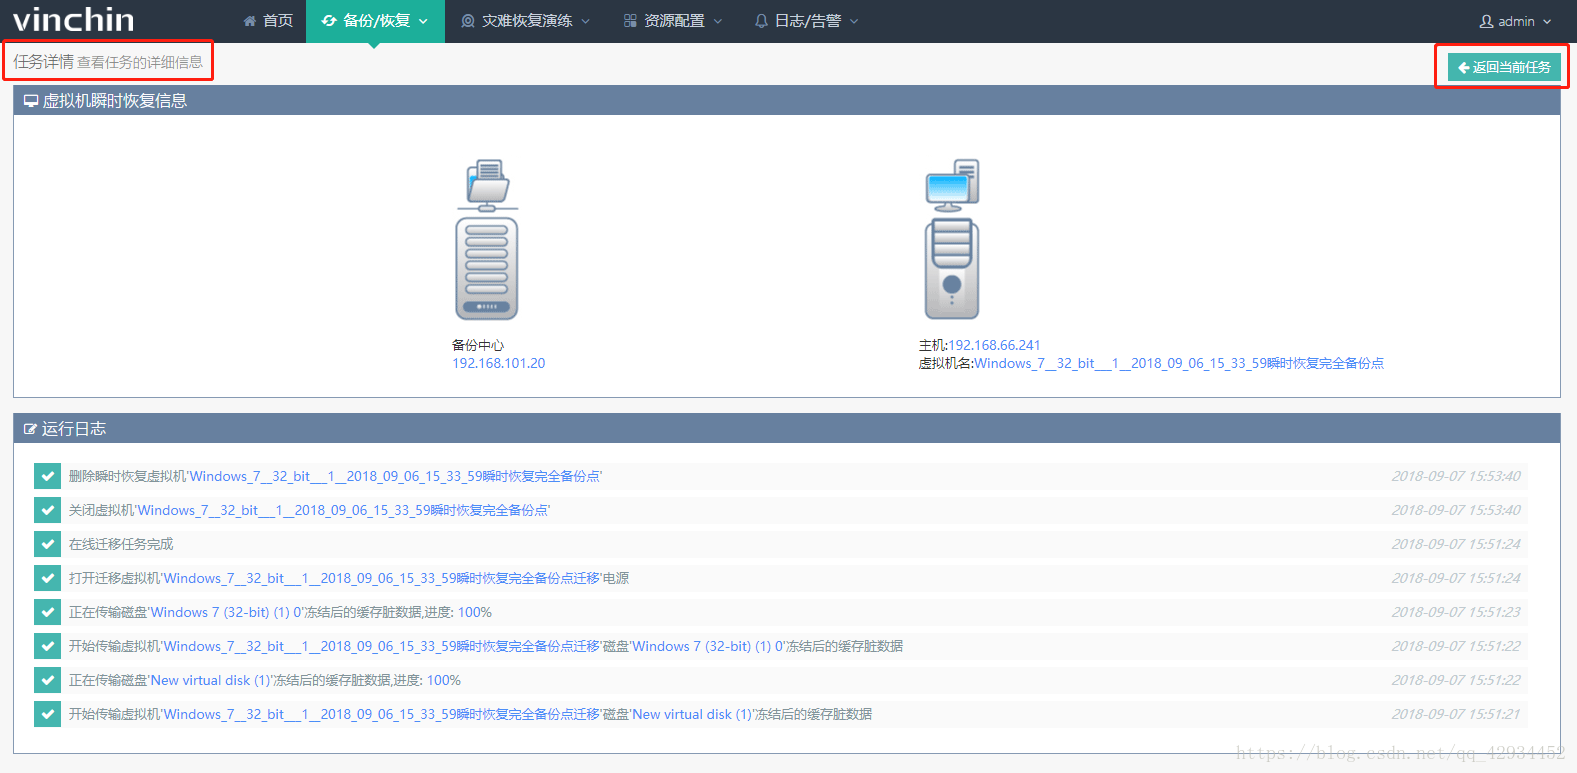
Task: Click the 正在传输磁盘 New virtual disk log text
Action: tap(264, 680)
